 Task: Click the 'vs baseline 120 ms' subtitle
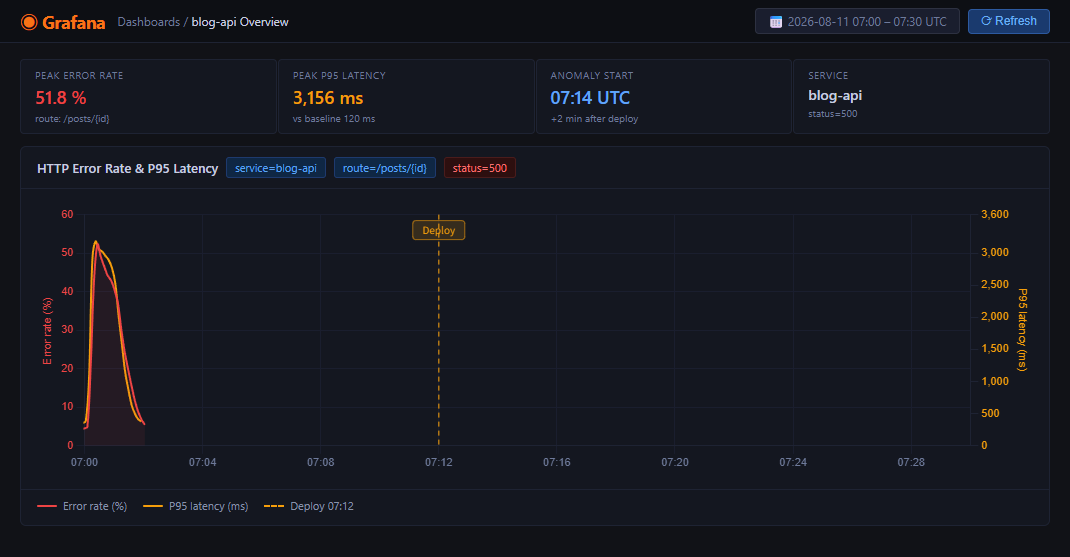334,119
